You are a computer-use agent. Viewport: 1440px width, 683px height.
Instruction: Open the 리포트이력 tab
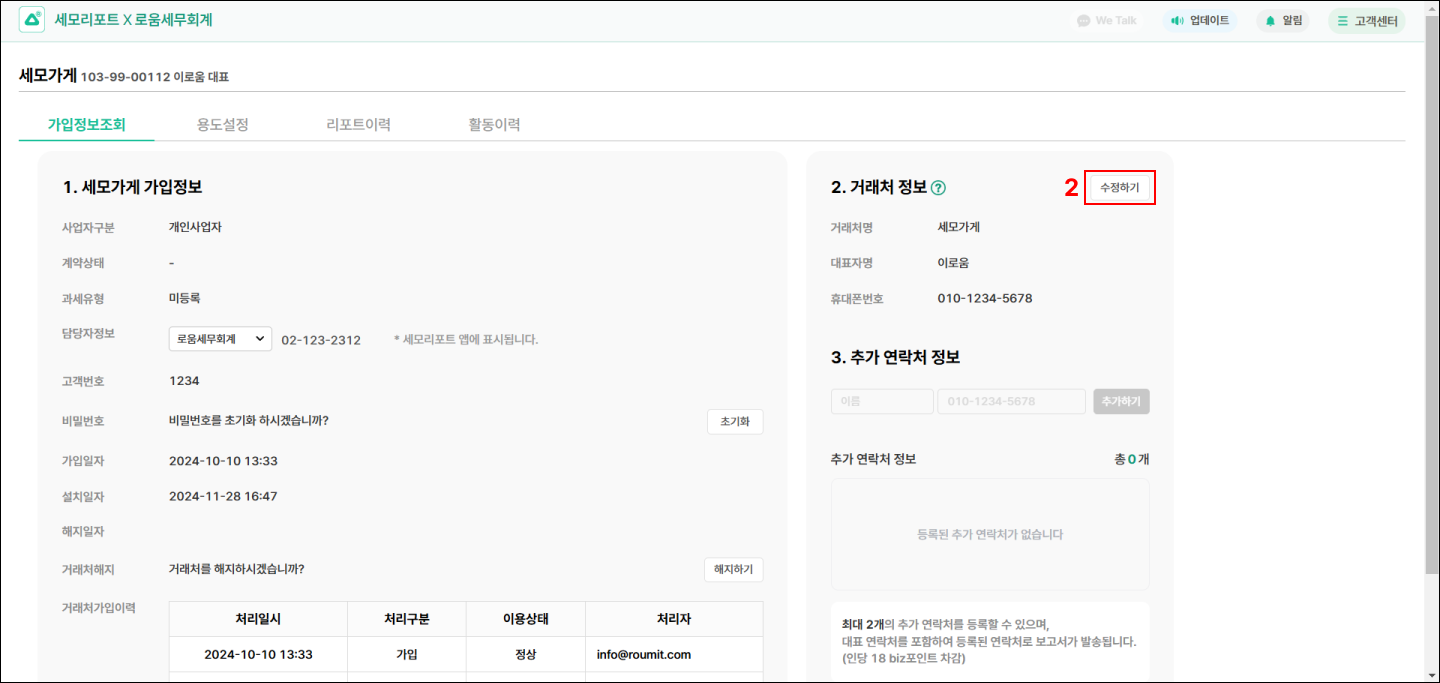tap(358, 125)
